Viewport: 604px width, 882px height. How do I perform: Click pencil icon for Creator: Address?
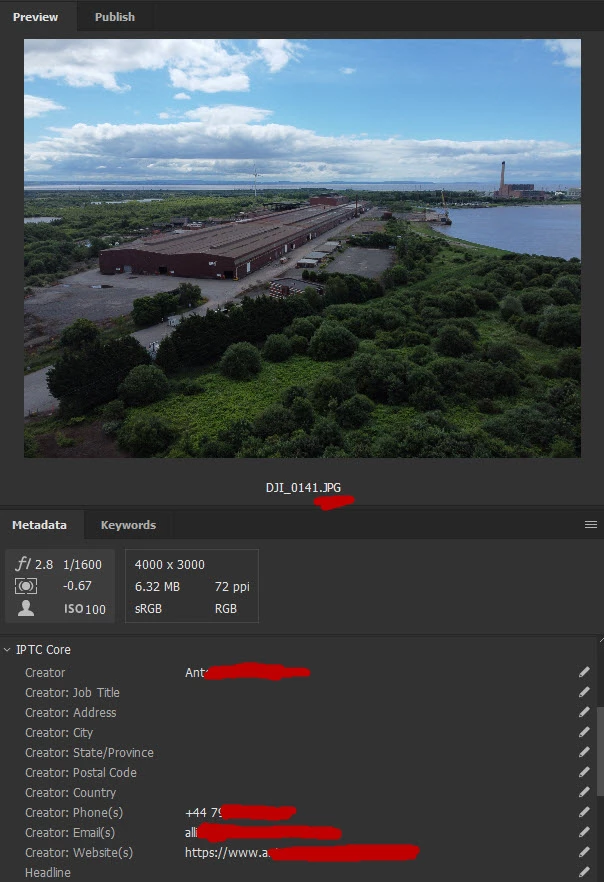584,712
